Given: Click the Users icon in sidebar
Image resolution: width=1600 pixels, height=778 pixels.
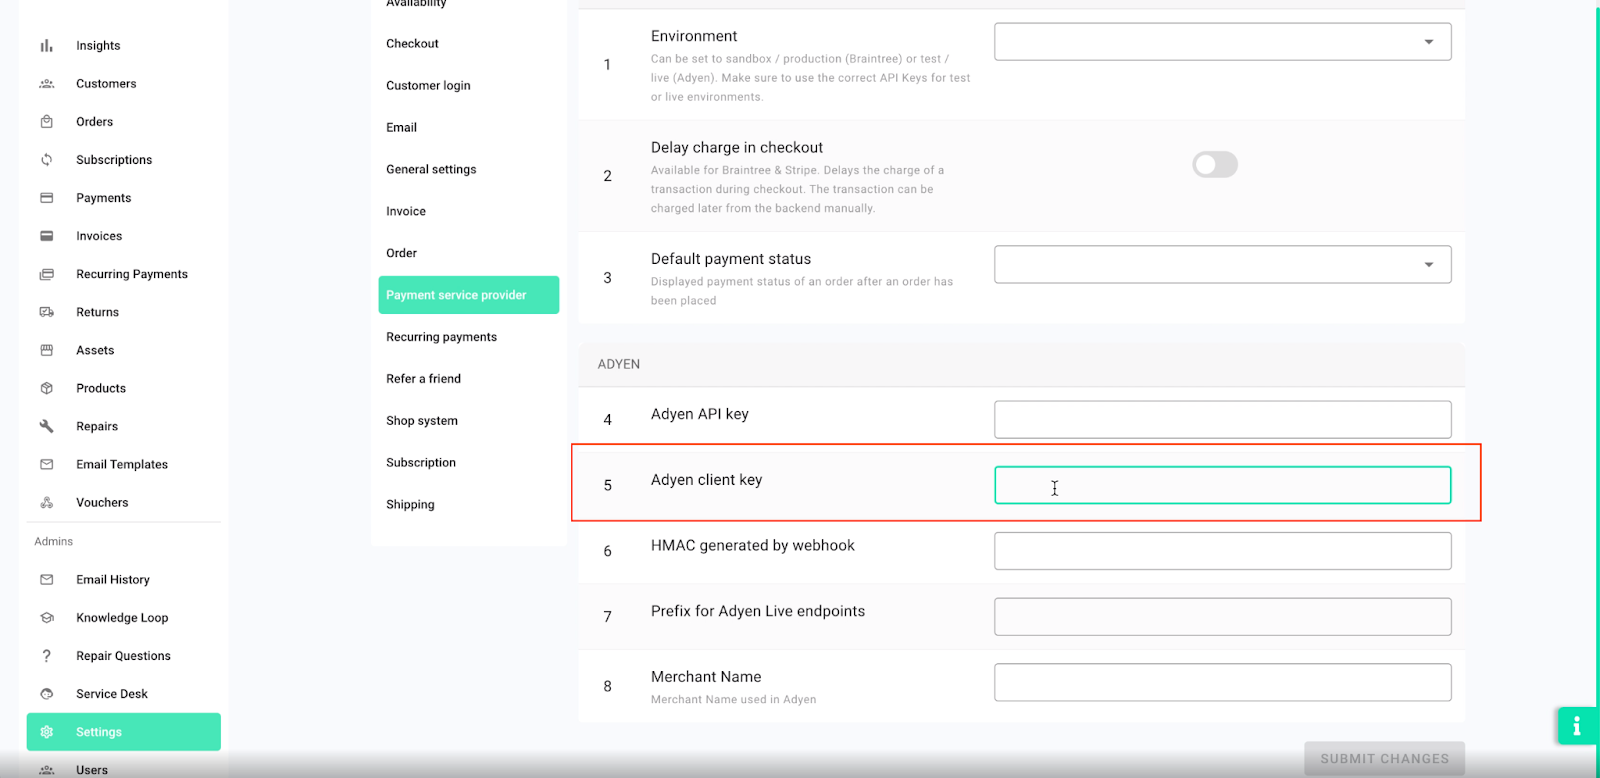Looking at the screenshot, I should tap(46, 770).
